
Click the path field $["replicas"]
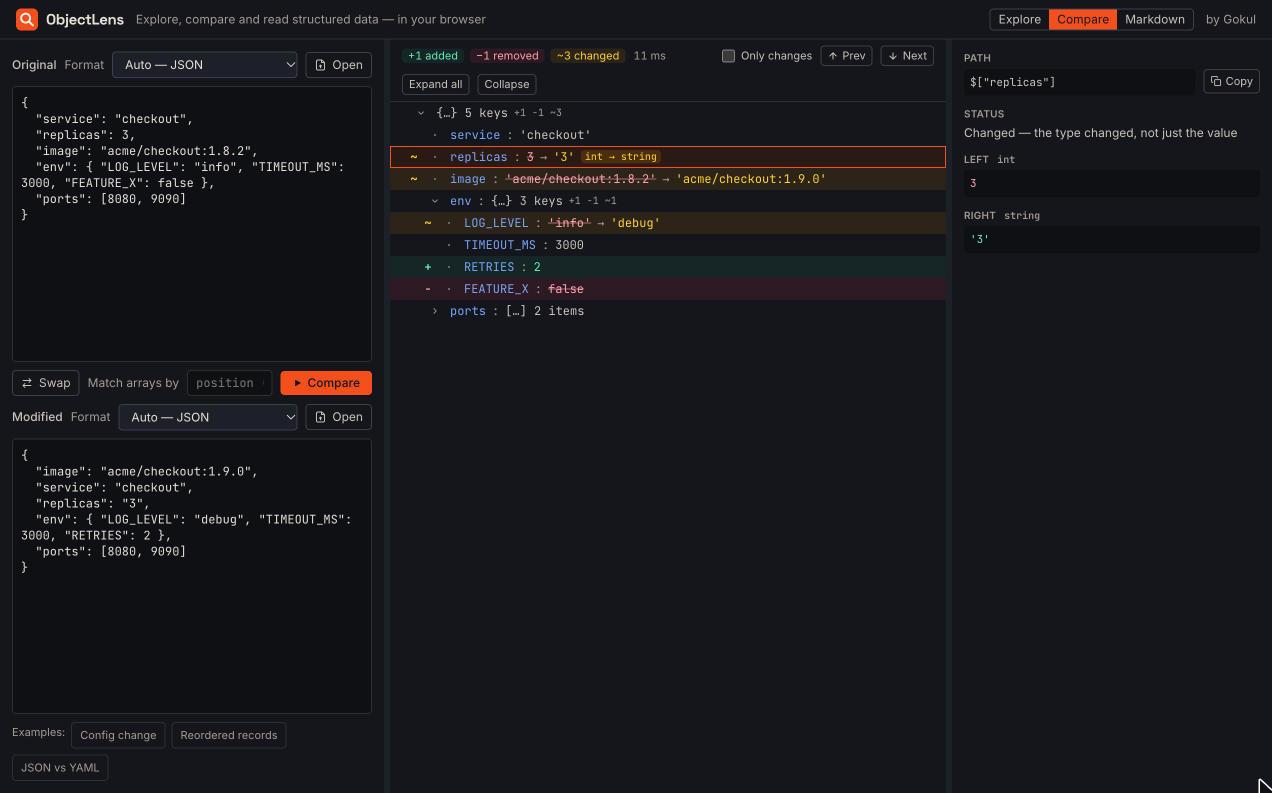[x=1080, y=82]
